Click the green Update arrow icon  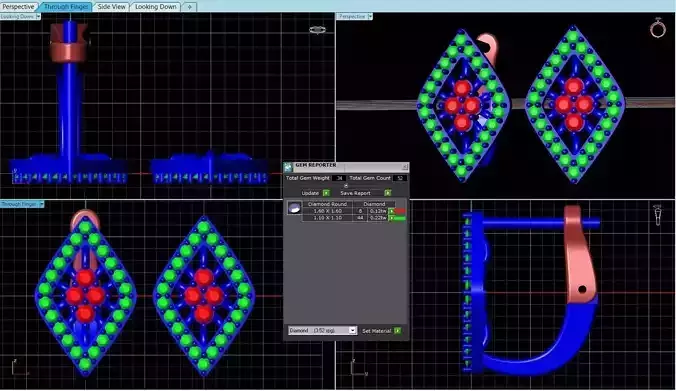(x=326, y=193)
